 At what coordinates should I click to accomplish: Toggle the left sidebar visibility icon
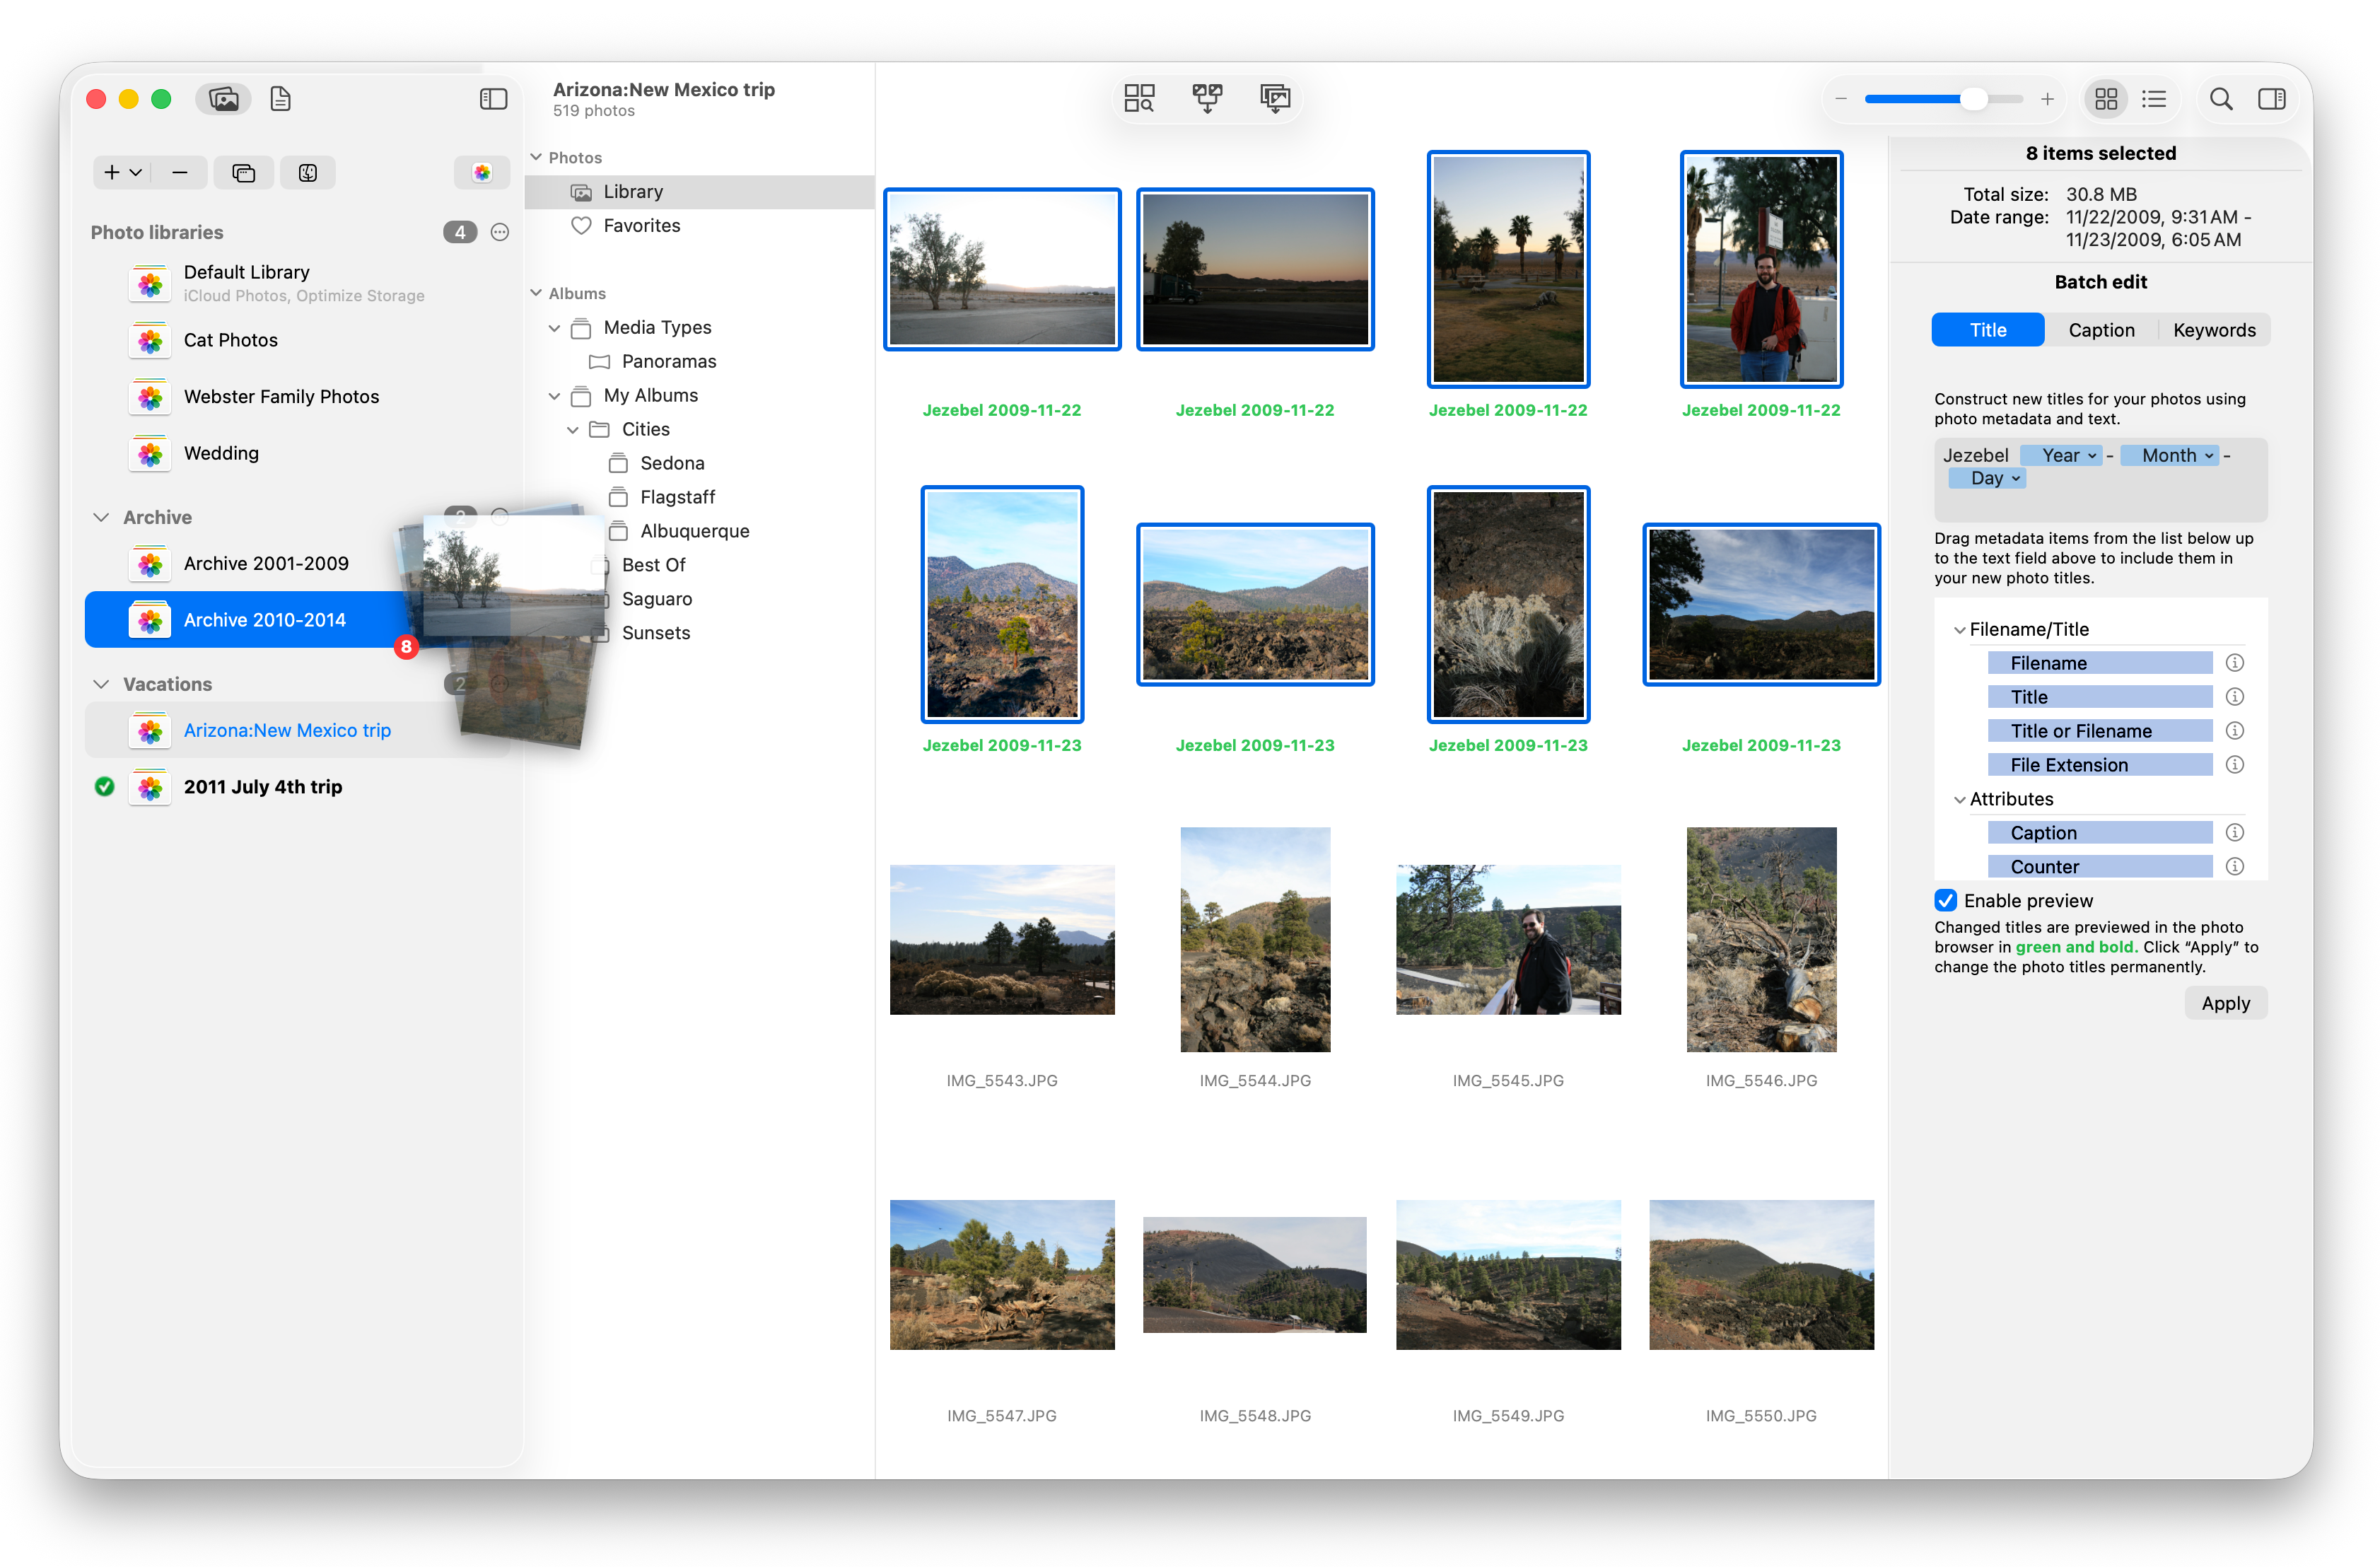click(x=493, y=99)
